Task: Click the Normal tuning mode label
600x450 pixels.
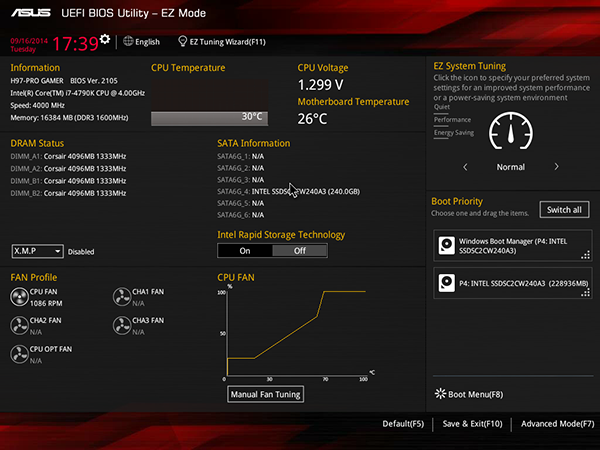Action: pos(511,167)
